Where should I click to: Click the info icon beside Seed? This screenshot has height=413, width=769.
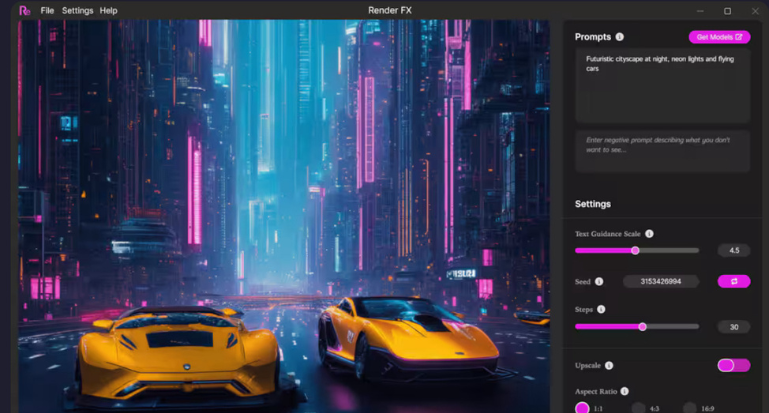click(x=599, y=282)
